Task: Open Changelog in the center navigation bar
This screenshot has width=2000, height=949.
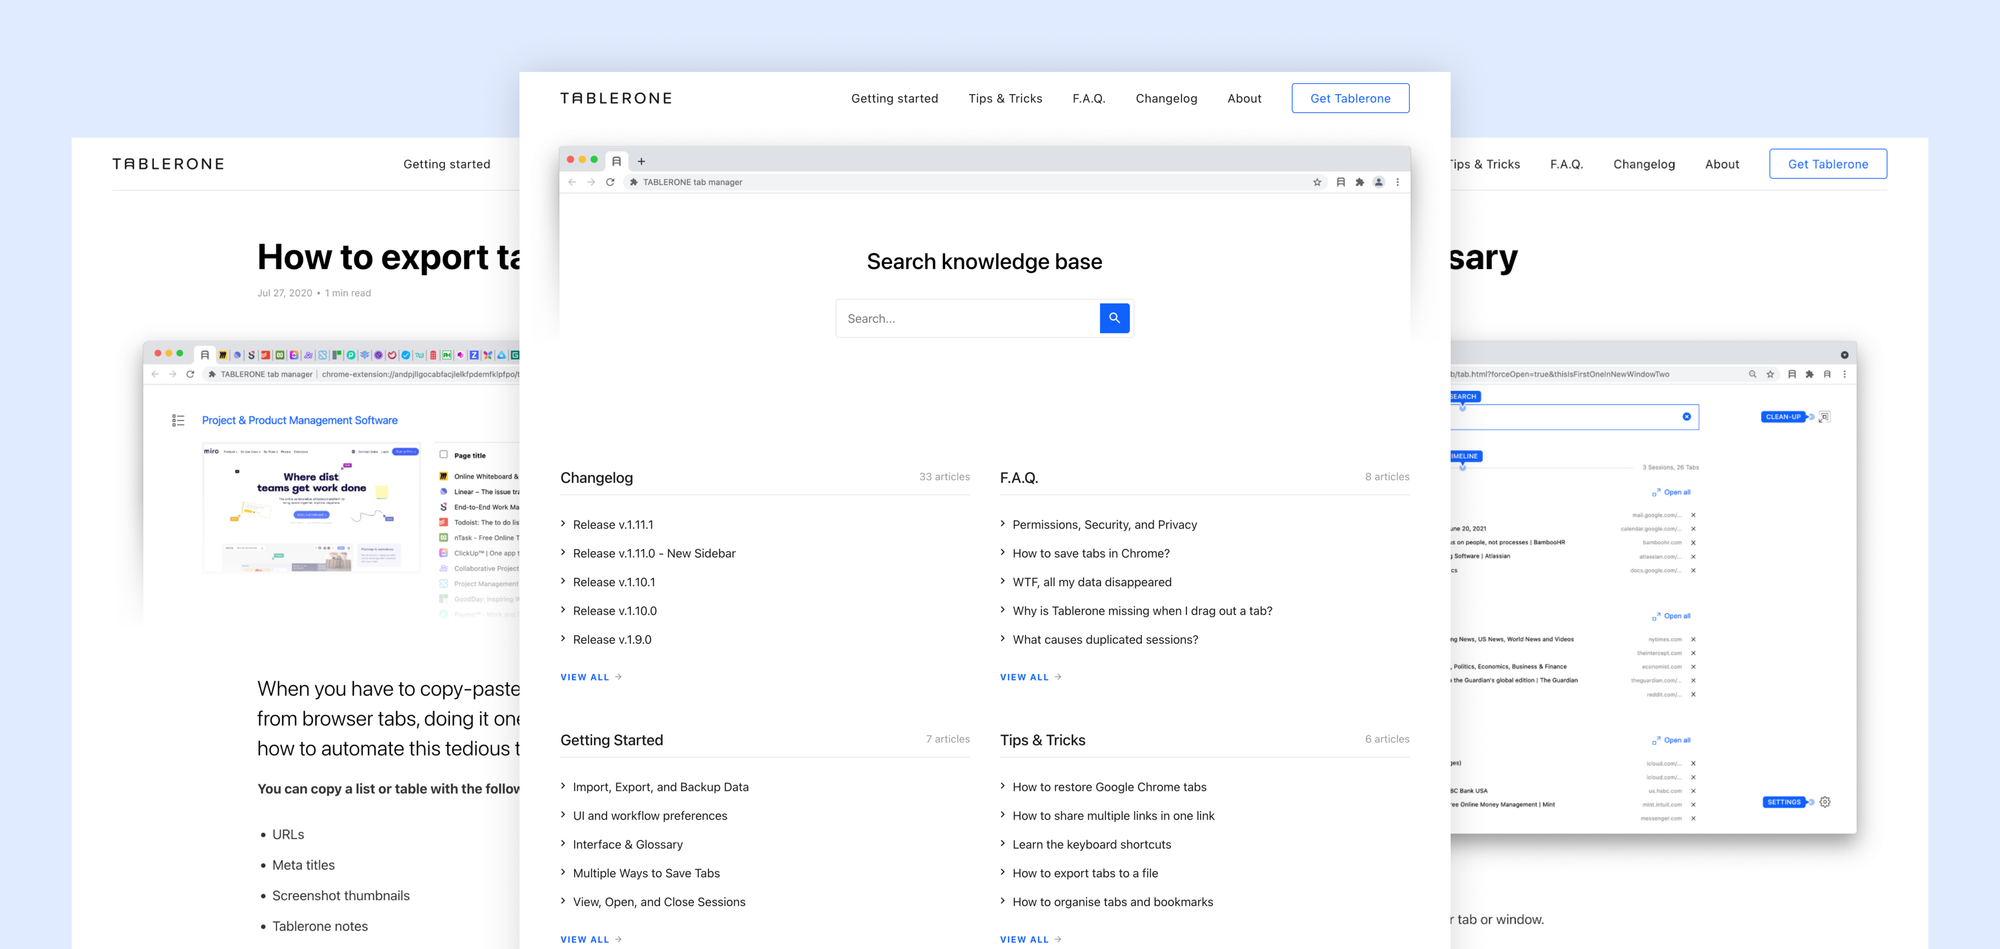Action: click(1166, 98)
